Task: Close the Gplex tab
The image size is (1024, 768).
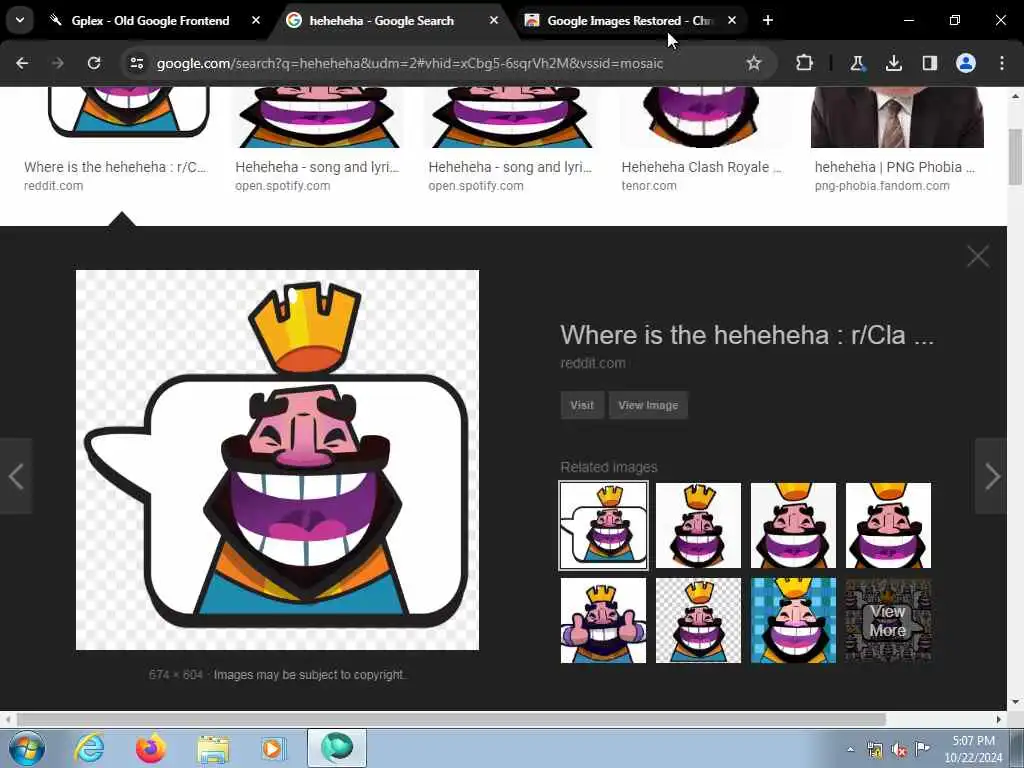Action: point(256,21)
